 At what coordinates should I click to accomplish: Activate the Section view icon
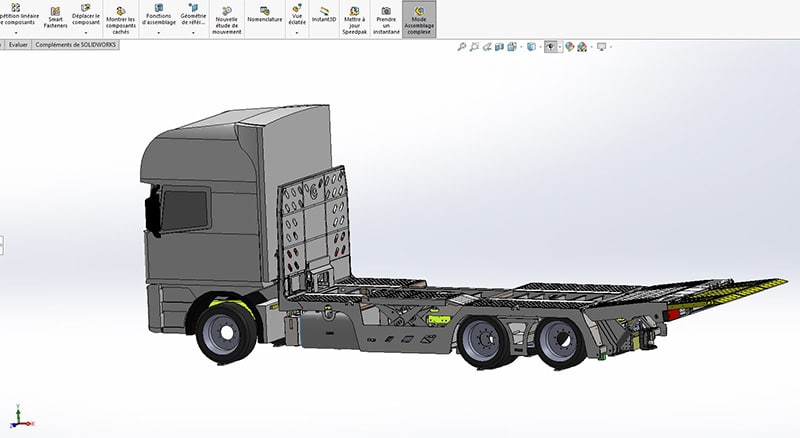pyautogui.click(x=499, y=47)
